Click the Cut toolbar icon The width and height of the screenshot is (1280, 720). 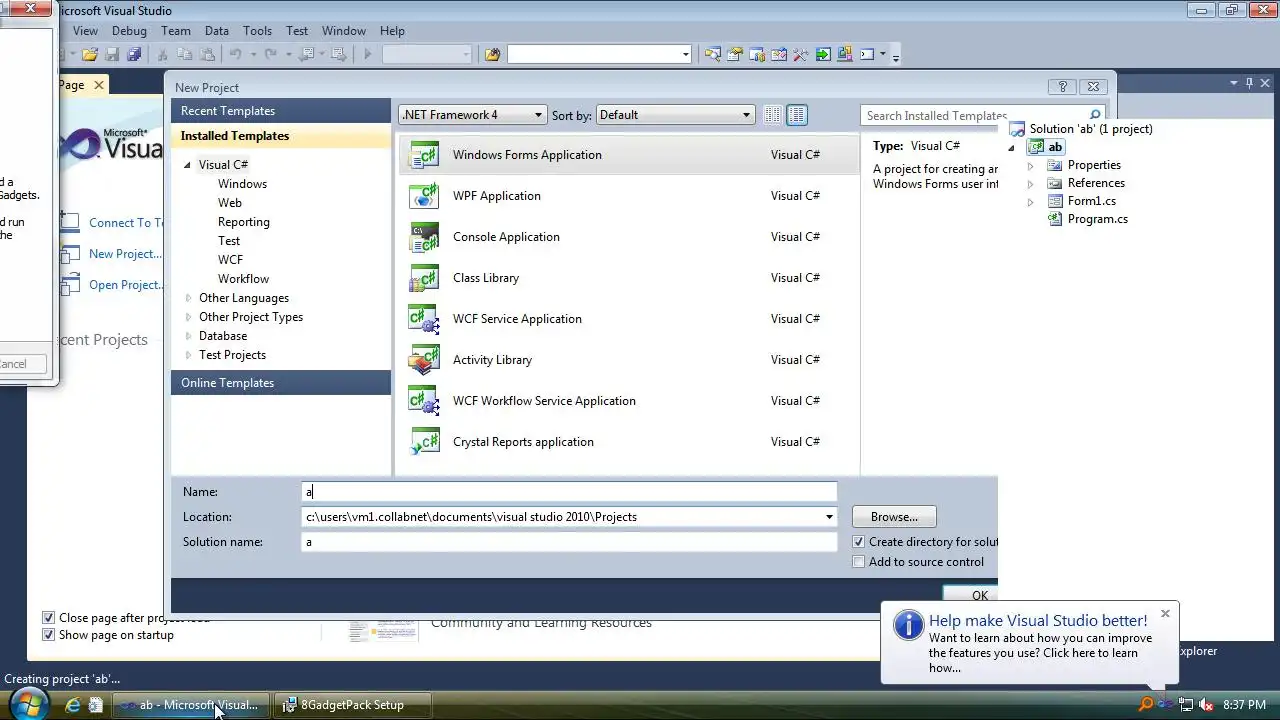162,54
